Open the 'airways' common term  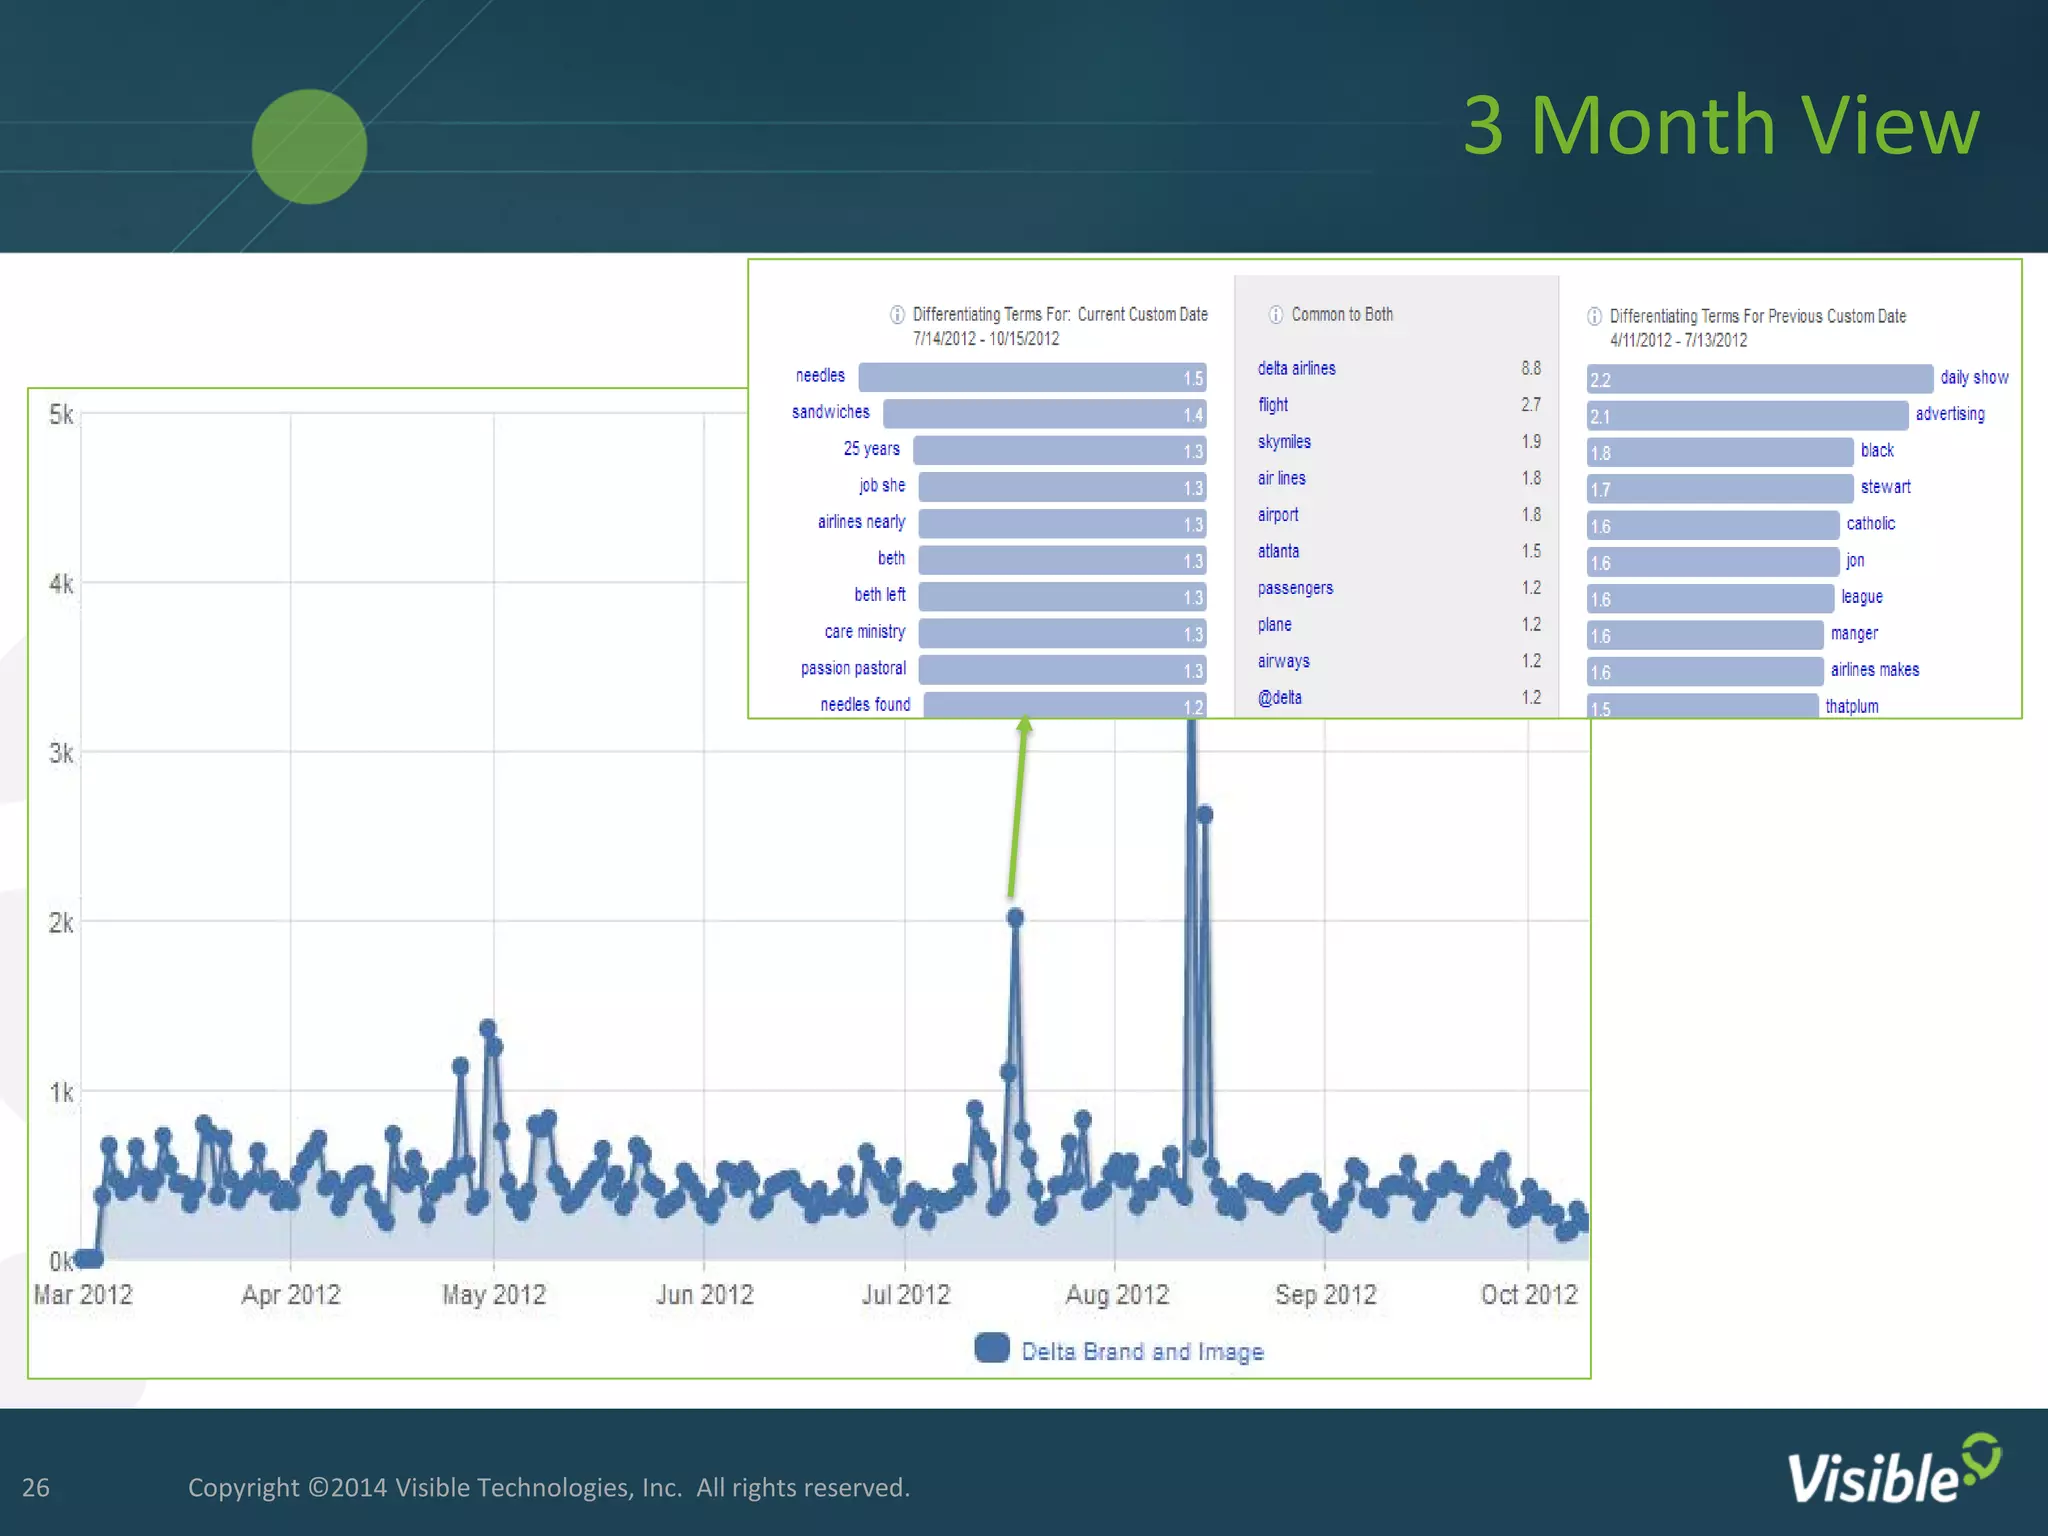(1283, 661)
